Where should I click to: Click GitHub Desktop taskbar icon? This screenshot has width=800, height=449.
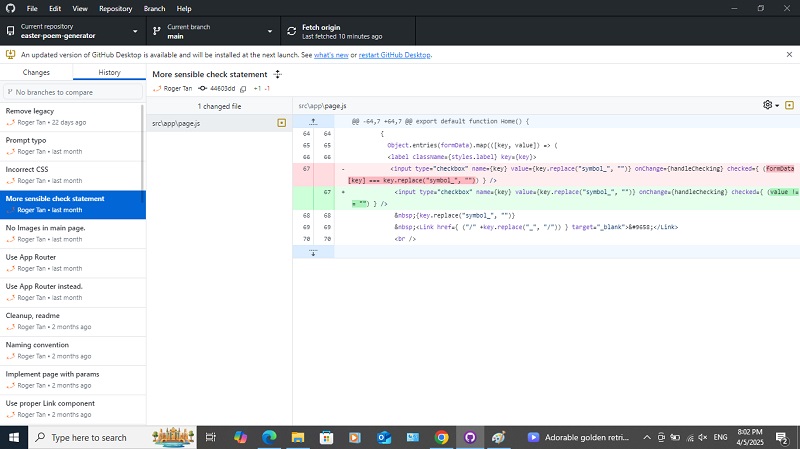click(x=470, y=437)
